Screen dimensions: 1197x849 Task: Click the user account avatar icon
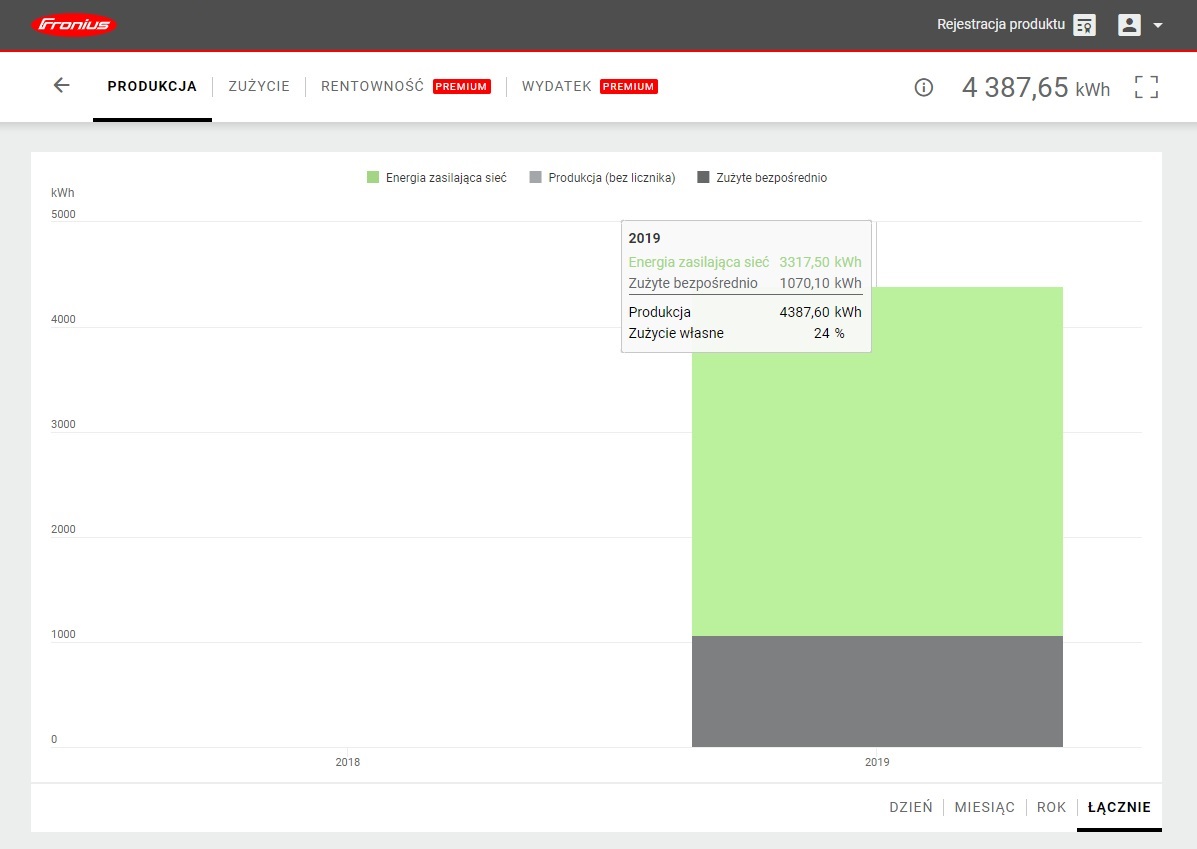tap(1129, 25)
